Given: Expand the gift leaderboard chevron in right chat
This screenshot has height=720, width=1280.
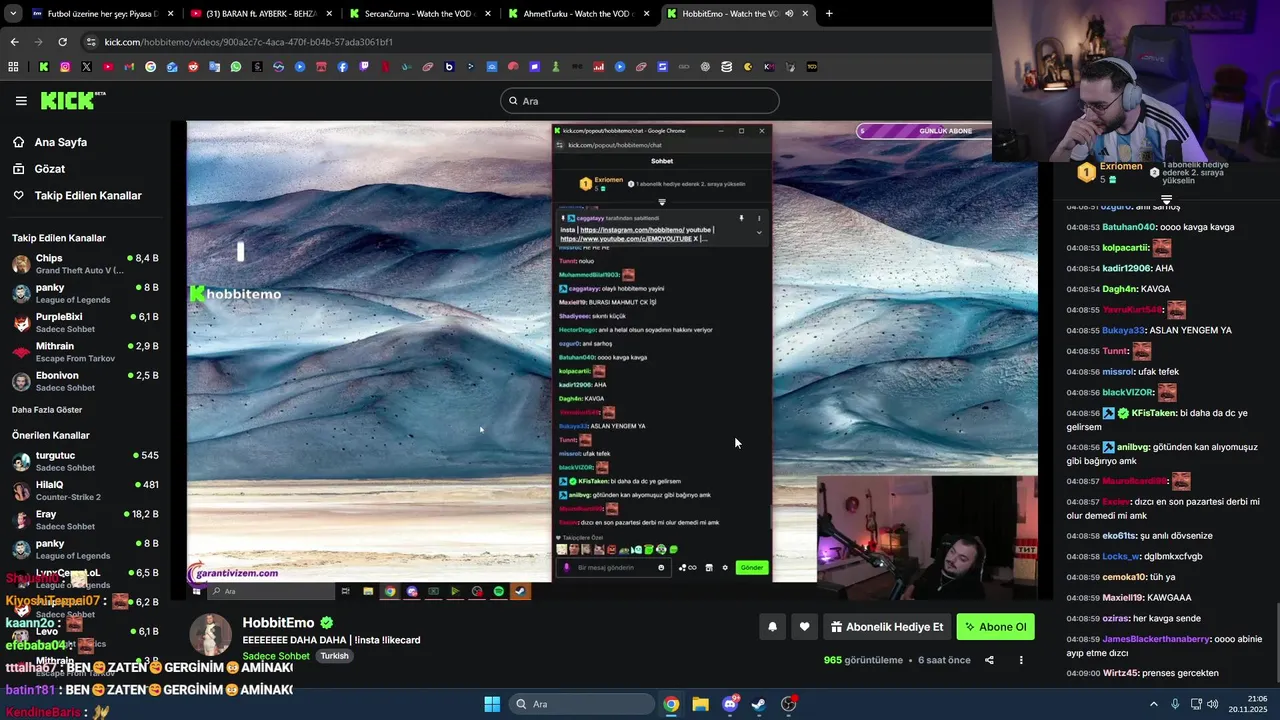Looking at the screenshot, I should tap(1166, 200).
